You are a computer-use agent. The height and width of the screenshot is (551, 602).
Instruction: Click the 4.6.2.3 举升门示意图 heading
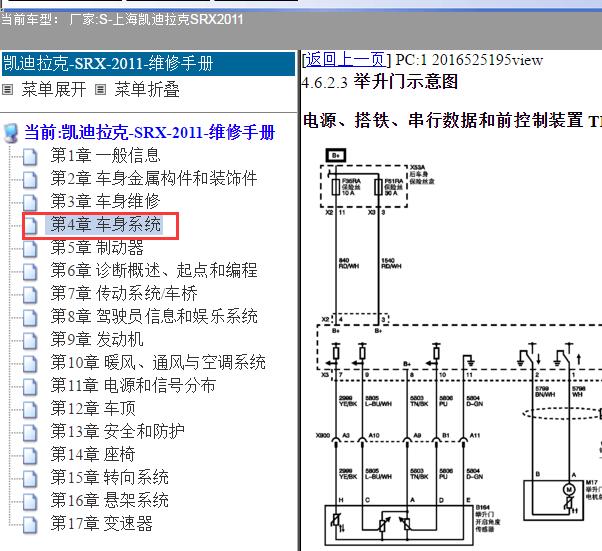(x=380, y=82)
